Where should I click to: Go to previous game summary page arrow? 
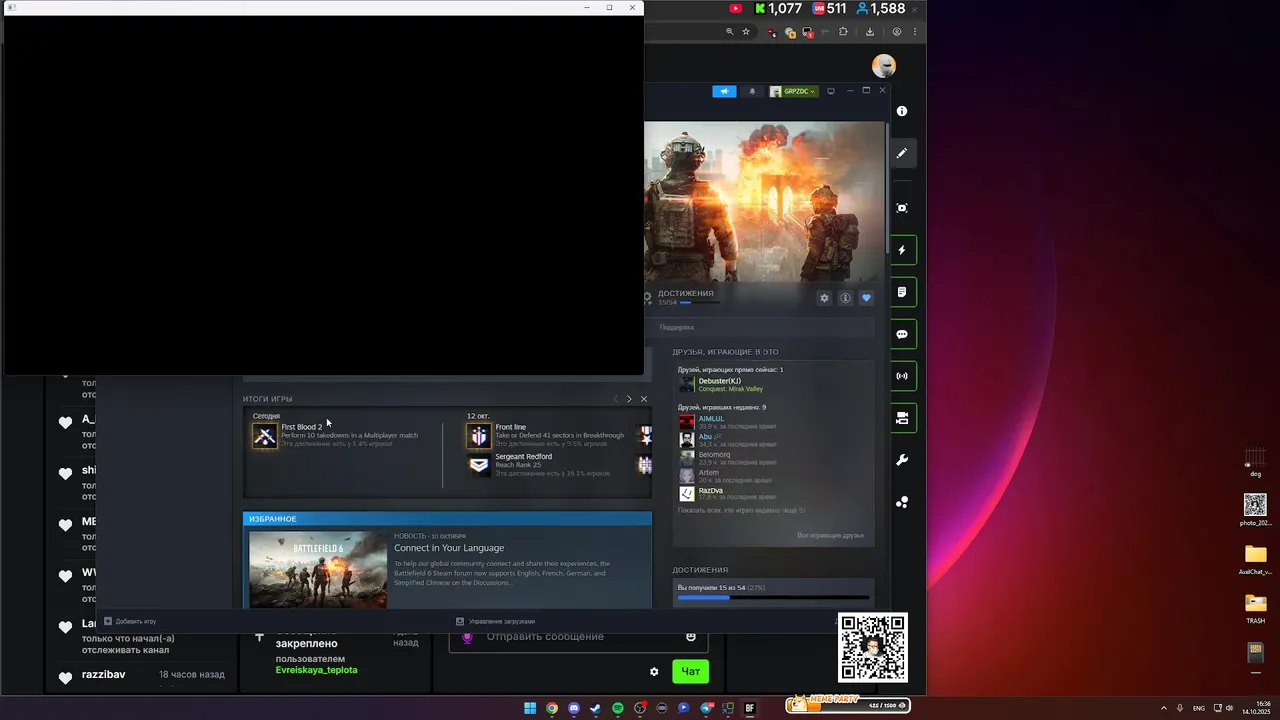(x=615, y=399)
